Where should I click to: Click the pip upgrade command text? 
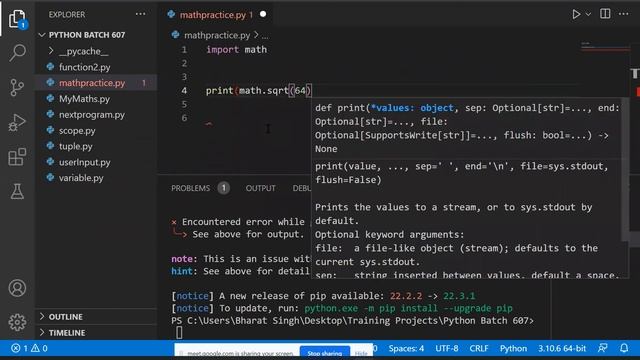408,308
